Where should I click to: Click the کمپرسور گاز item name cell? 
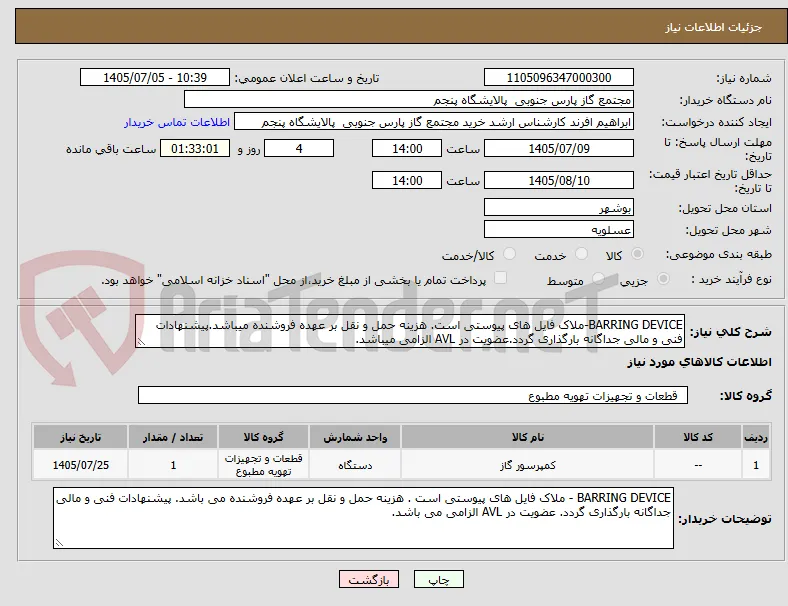coord(527,465)
